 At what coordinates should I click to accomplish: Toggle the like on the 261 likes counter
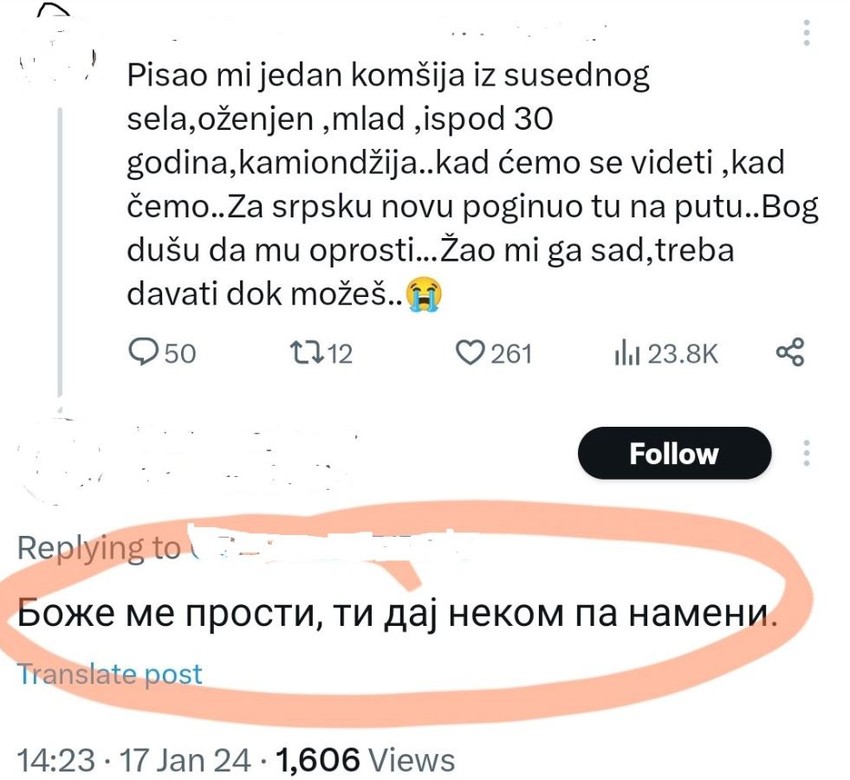point(500,353)
